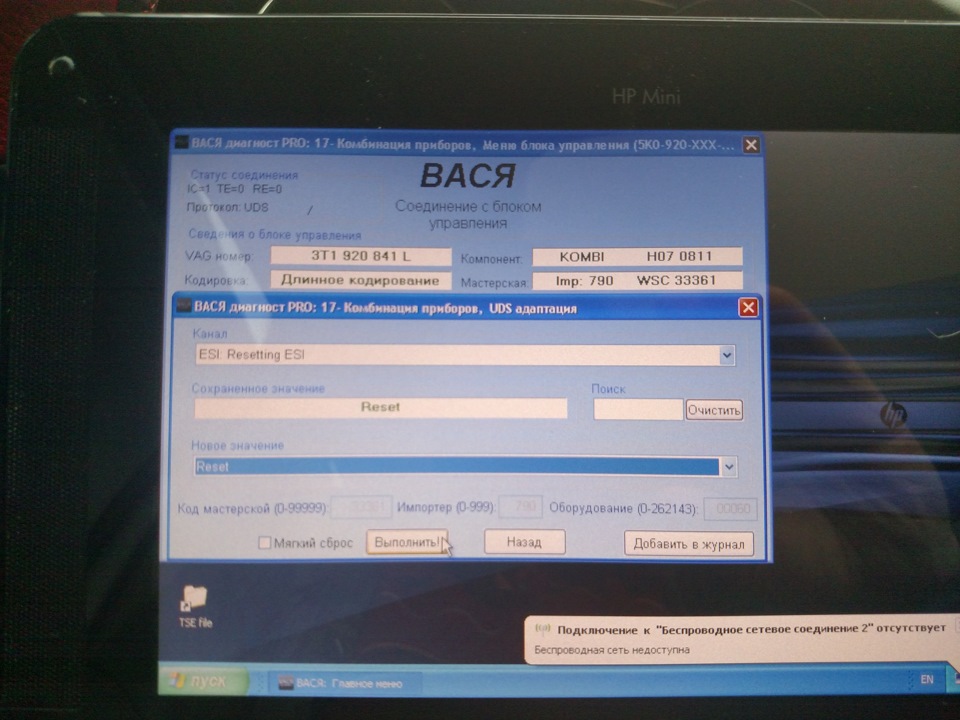960x720 pixels.
Task: Open the Windows пуск start button
Action: (204, 681)
